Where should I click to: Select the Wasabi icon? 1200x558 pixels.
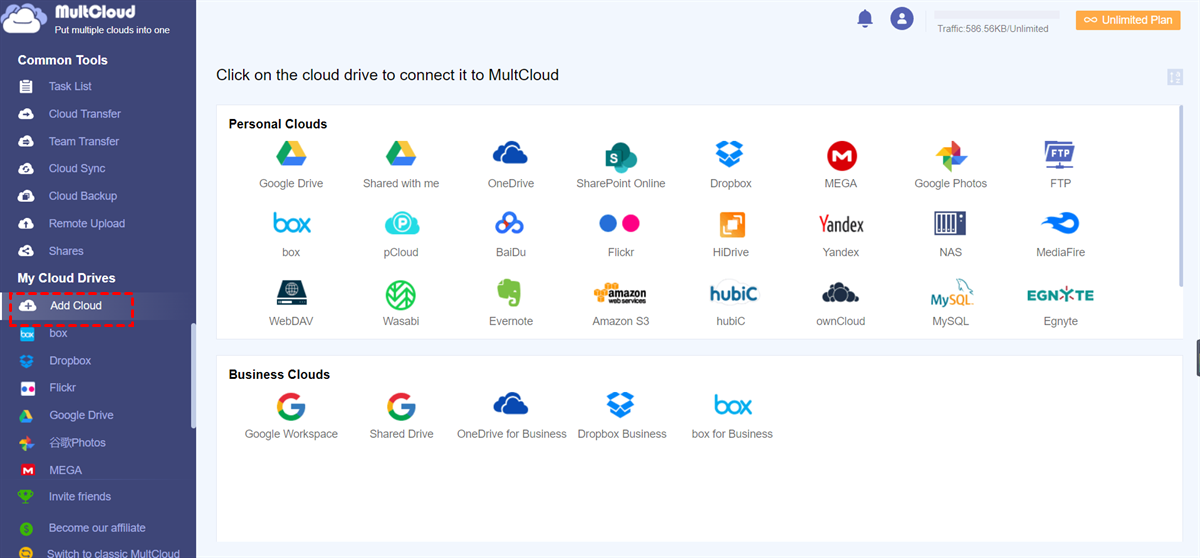[401, 294]
